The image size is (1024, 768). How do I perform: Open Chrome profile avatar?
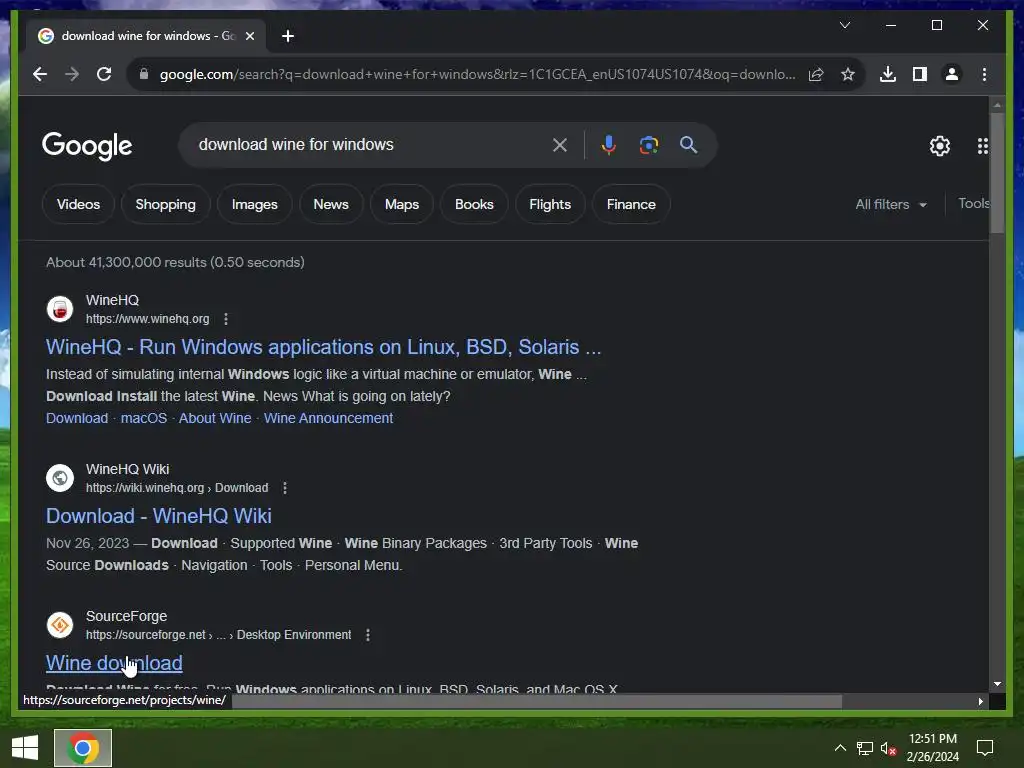tap(952, 74)
